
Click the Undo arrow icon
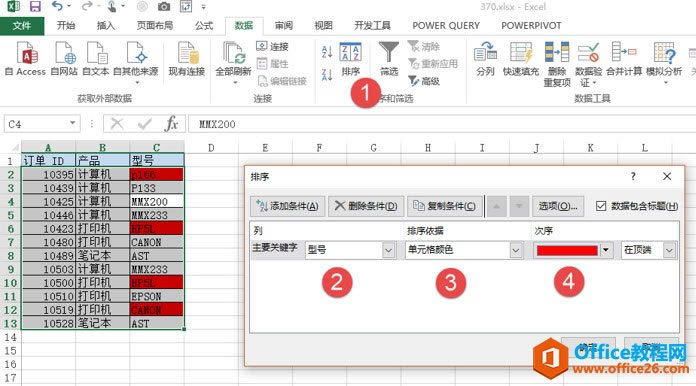58,6
